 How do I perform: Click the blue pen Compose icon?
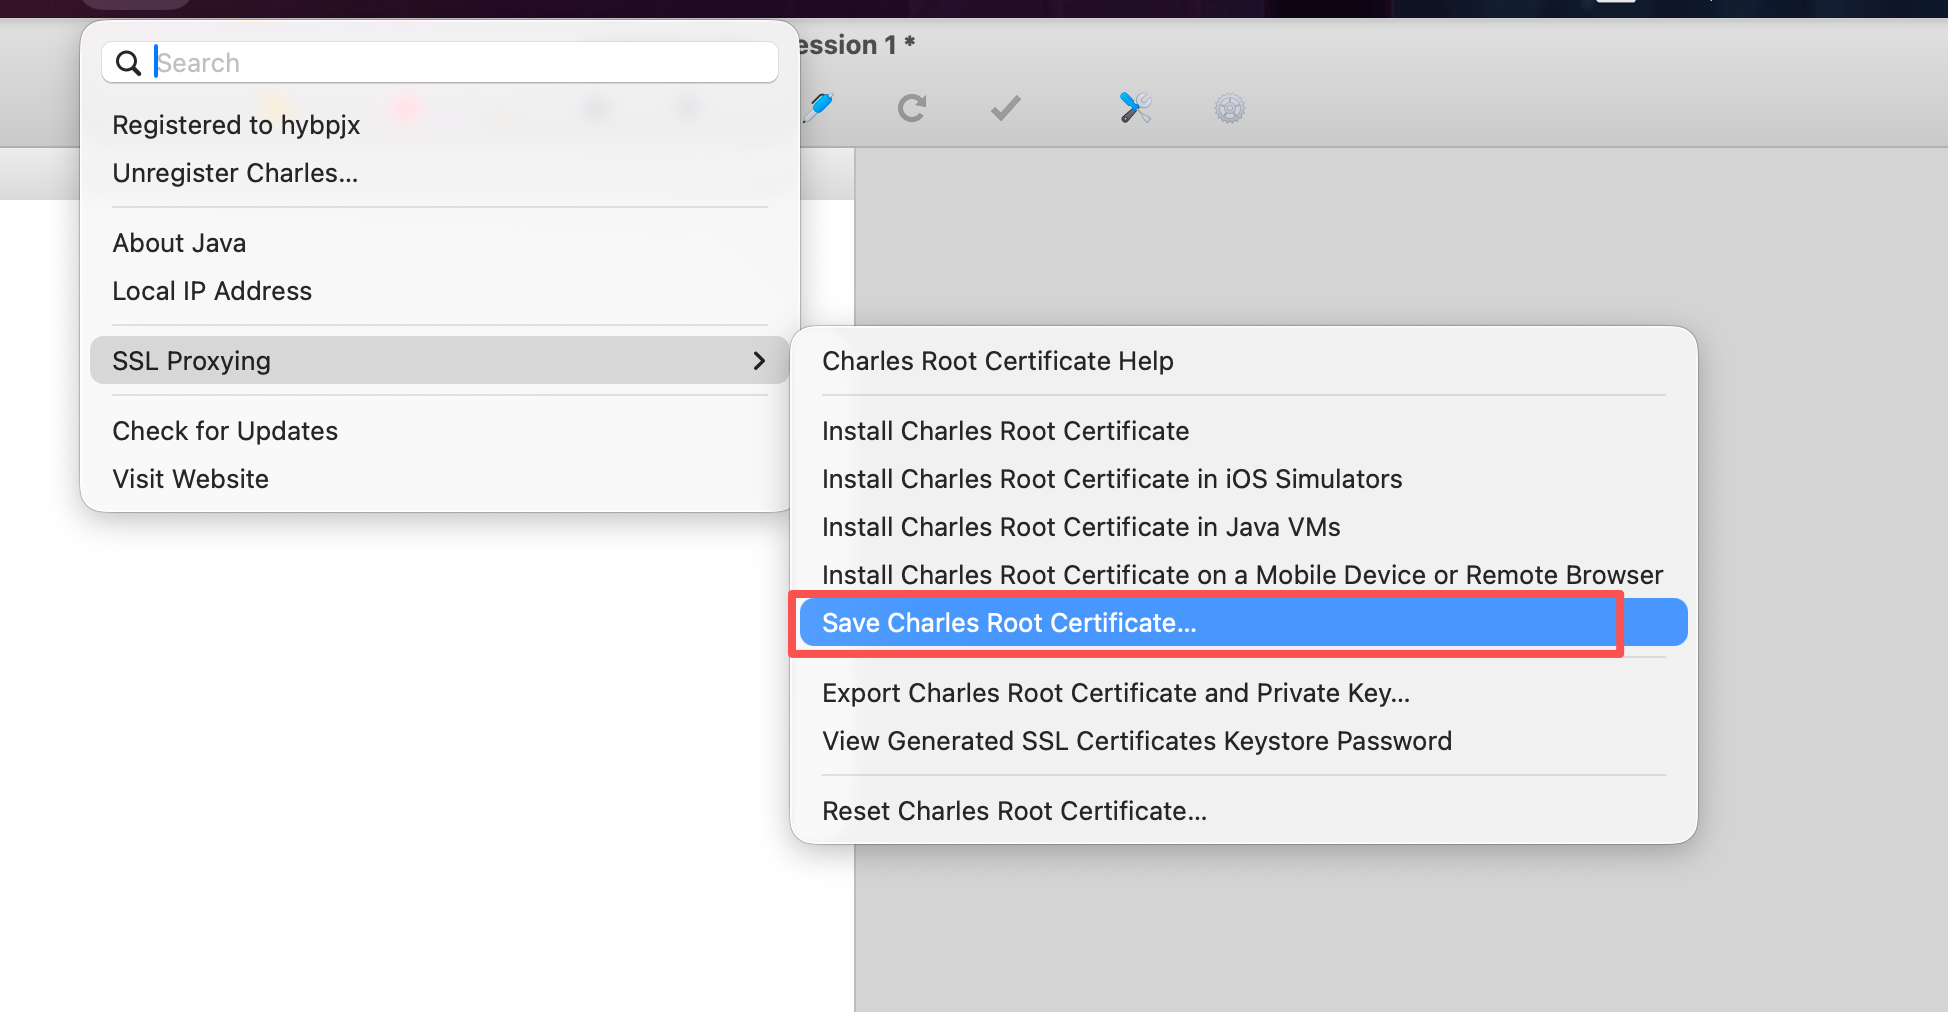[819, 107]
